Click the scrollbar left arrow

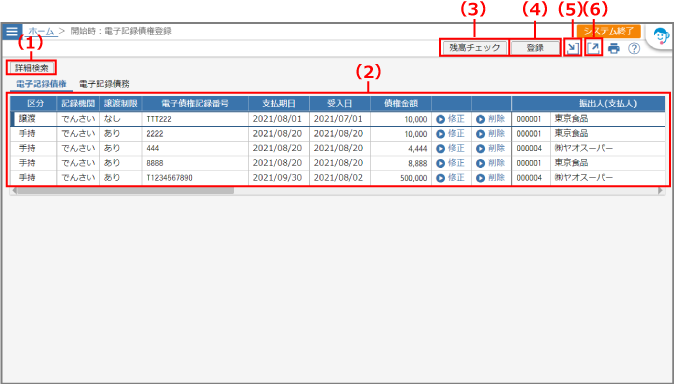14,190
